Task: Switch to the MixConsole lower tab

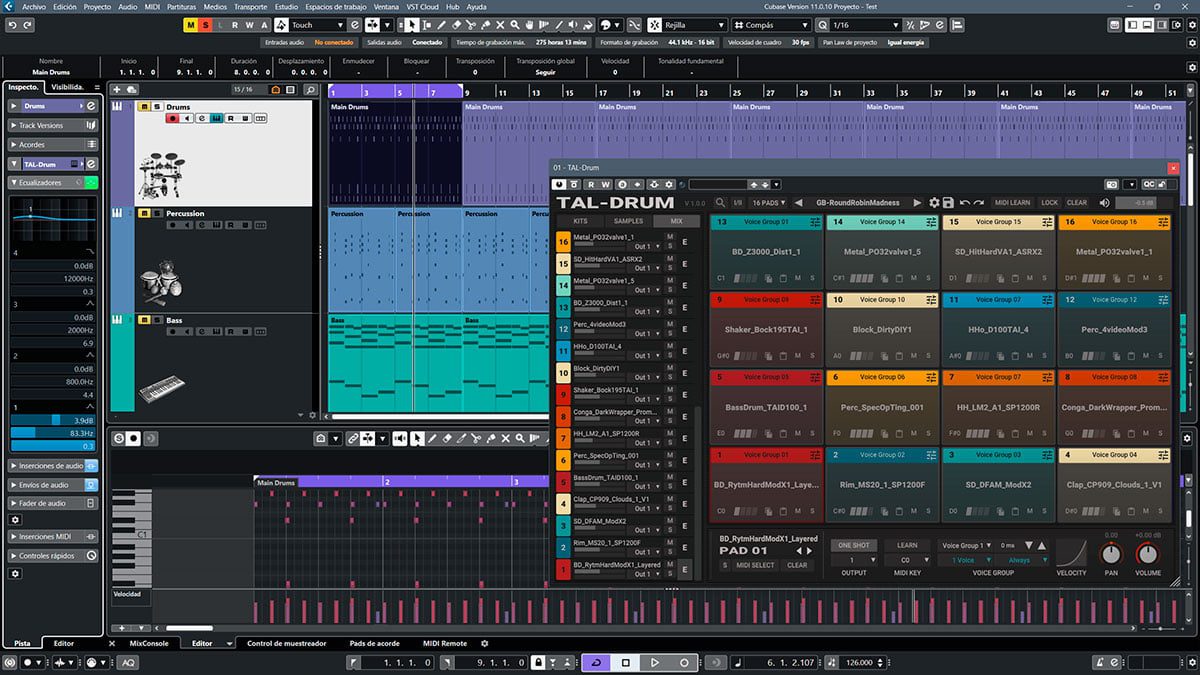Action: point(149,643)
